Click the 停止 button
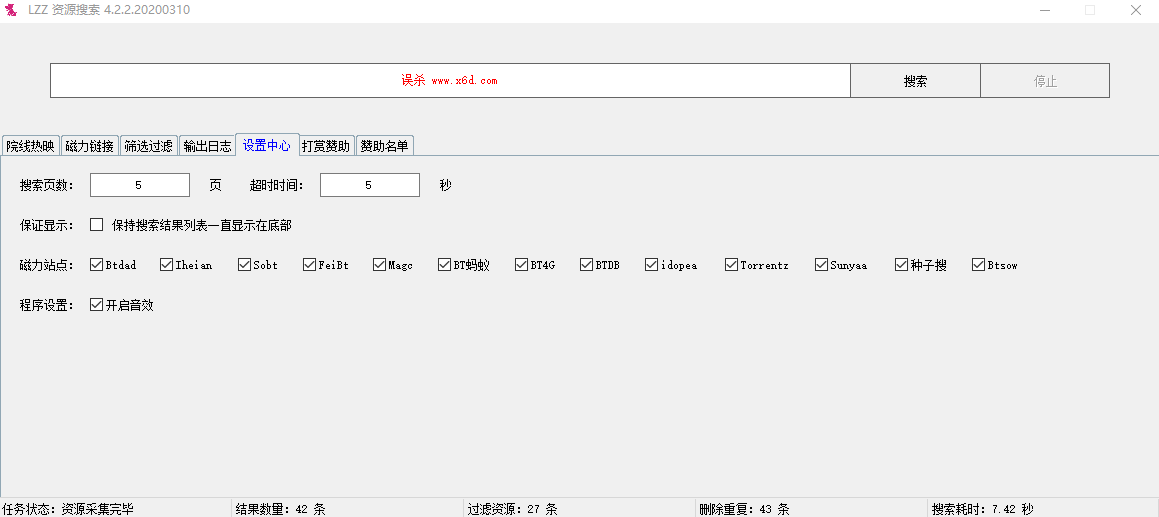This screenshot has height=517, width=1159. tap(1045, 81)
